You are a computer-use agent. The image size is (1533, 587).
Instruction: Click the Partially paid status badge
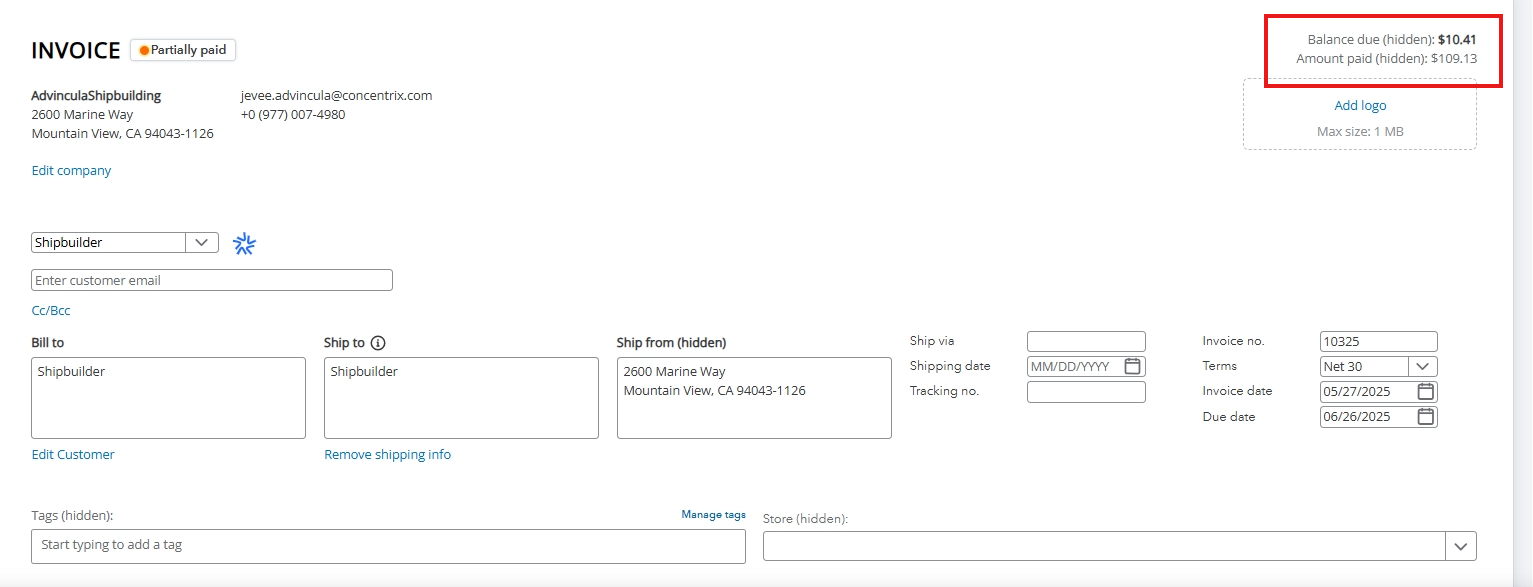point(183,50)
